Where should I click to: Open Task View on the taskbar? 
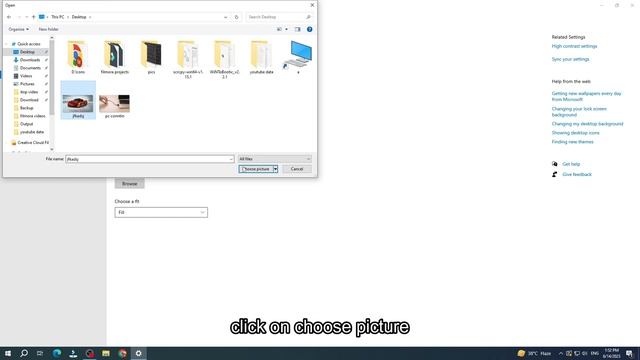[40, 353]
